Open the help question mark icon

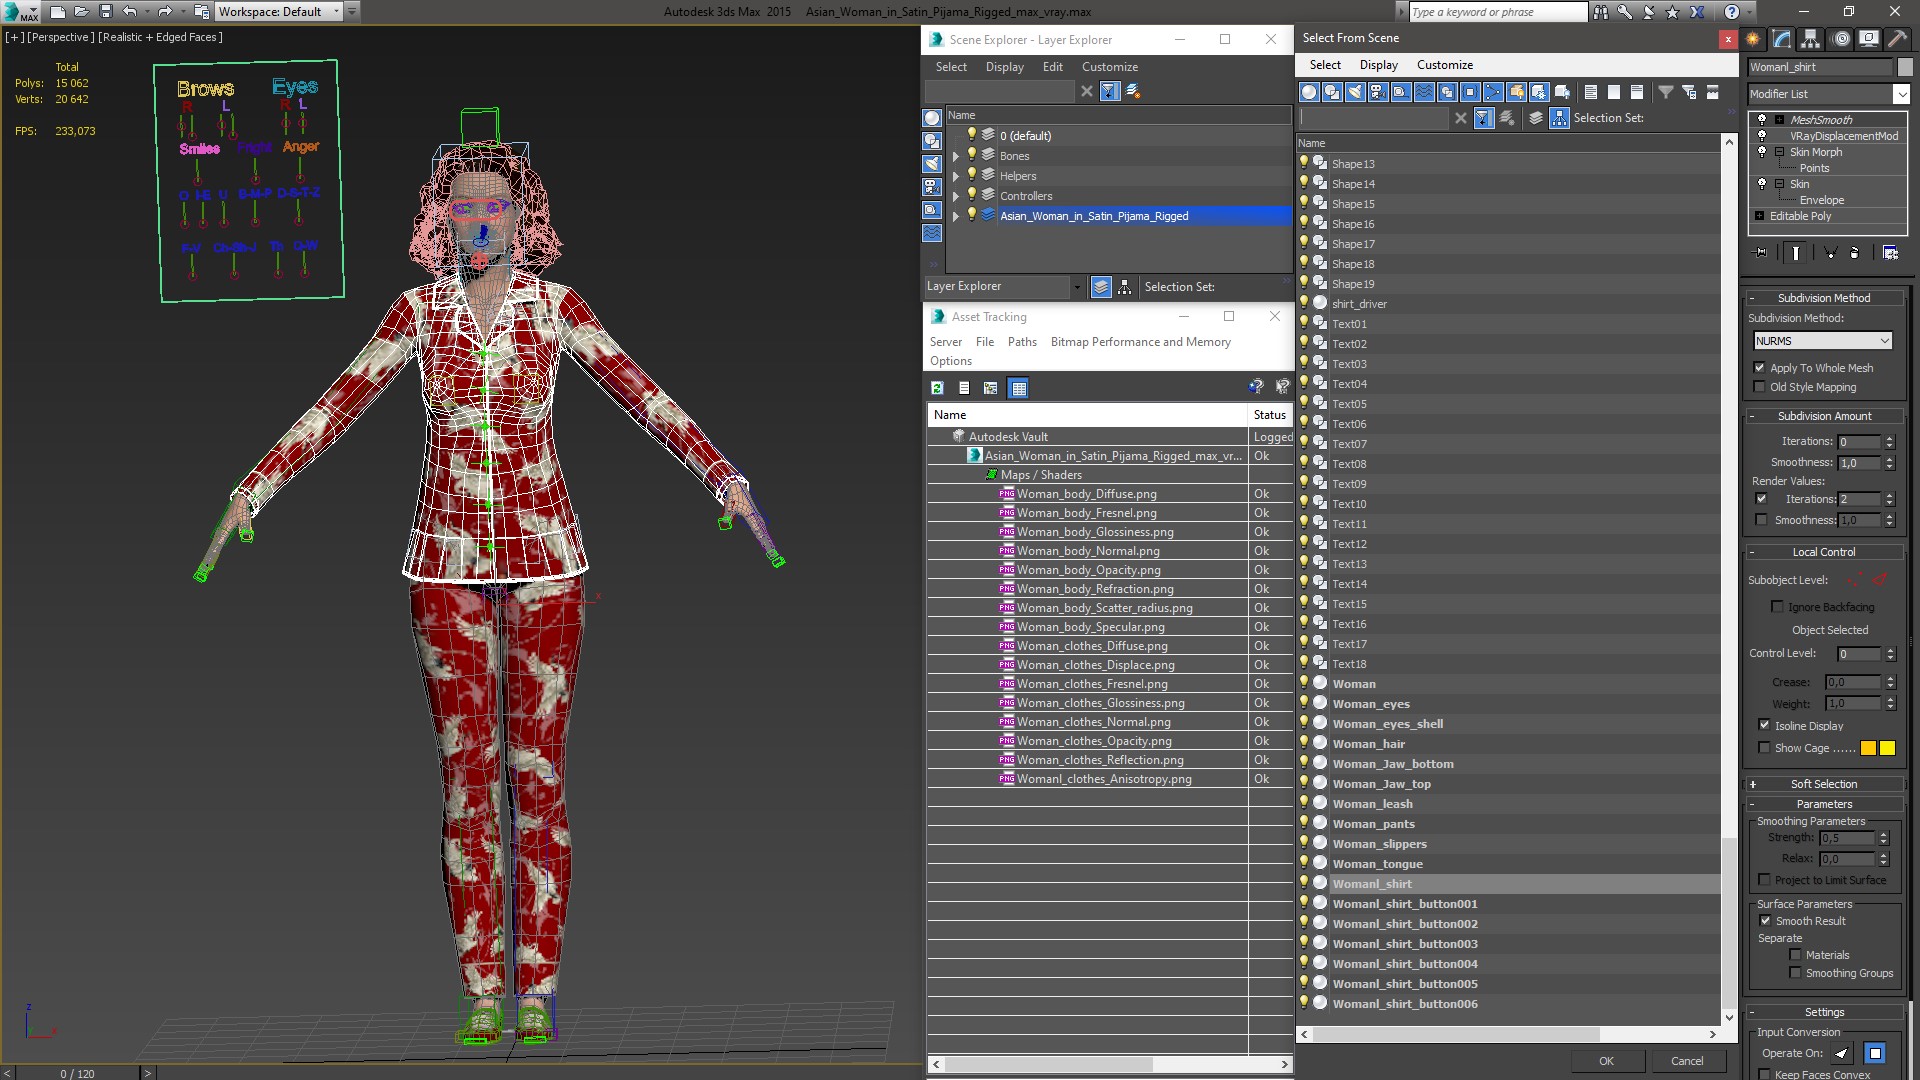coord(1732,12)
